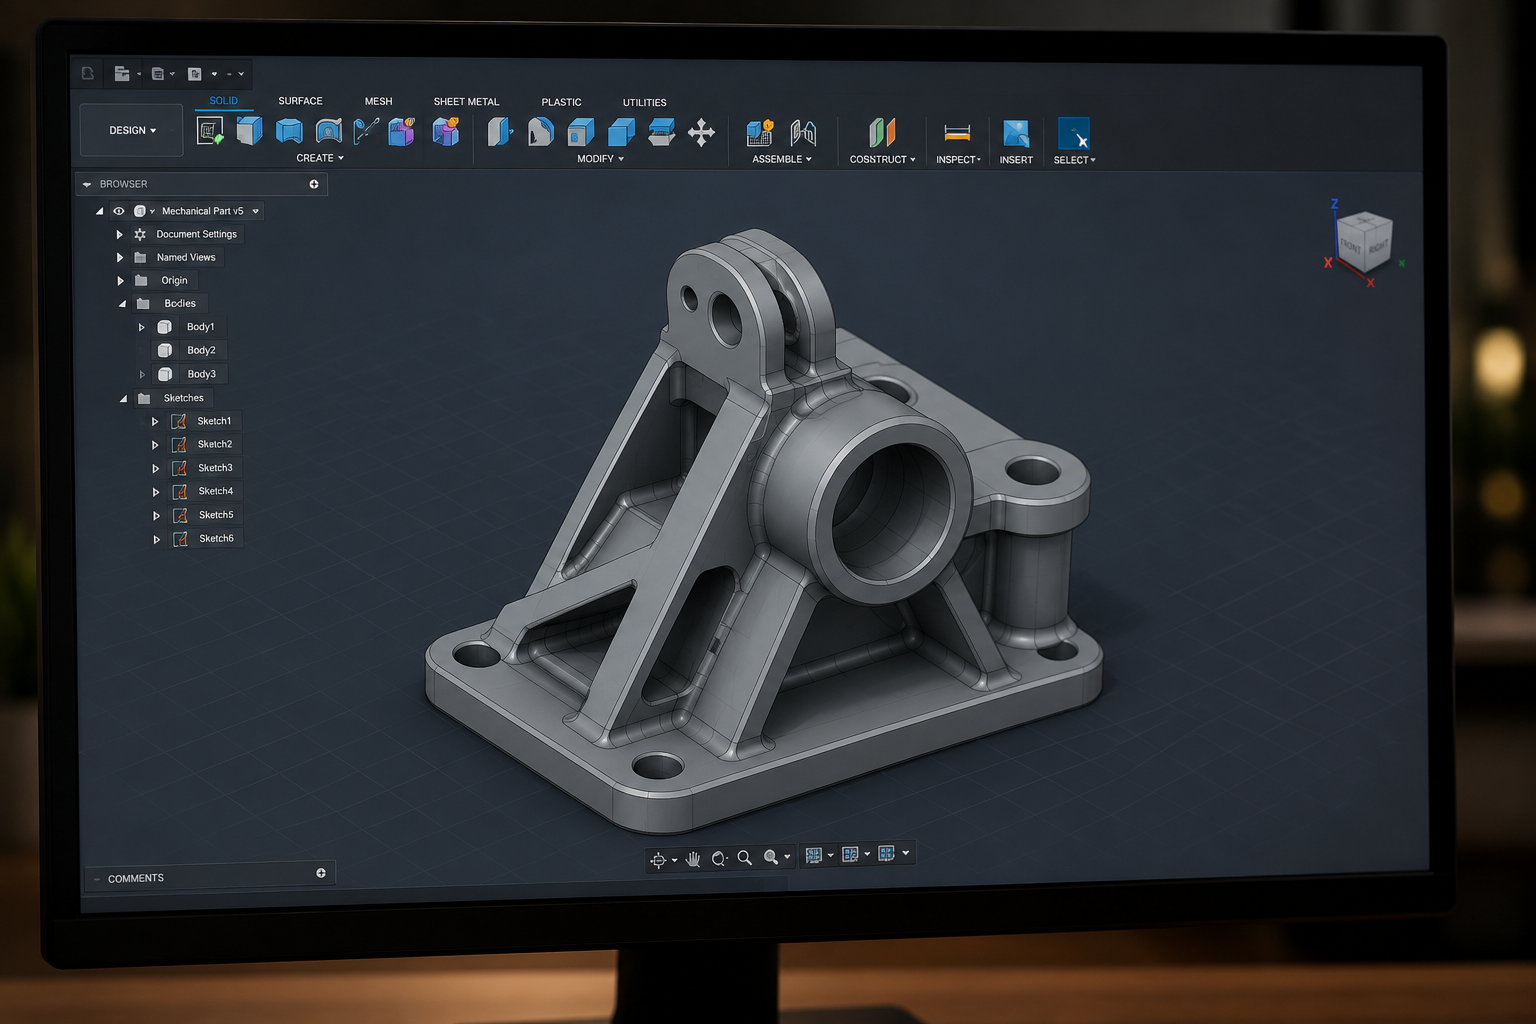Click the Grid and Snaps icon
Screen dimensions: 1536x1024
850,854
